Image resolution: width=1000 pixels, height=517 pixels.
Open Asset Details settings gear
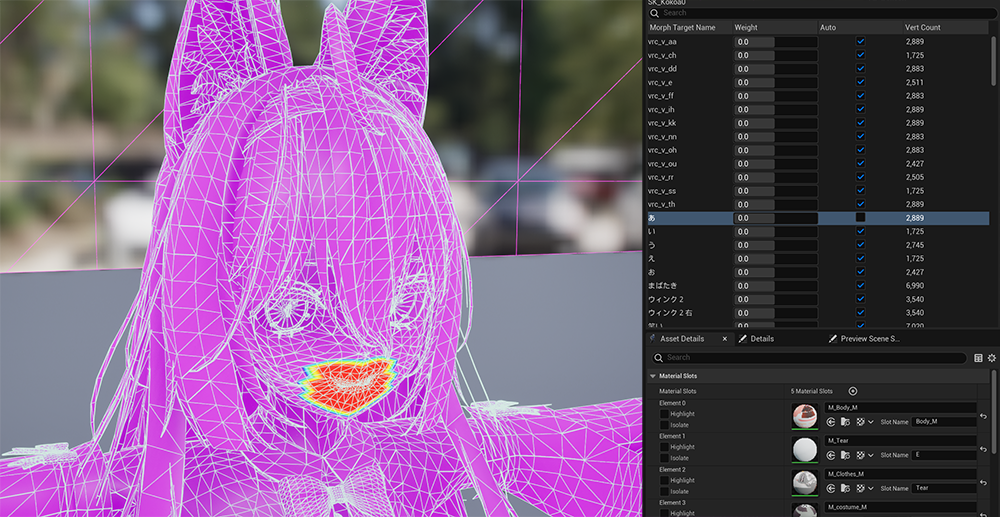pos(992,358)
